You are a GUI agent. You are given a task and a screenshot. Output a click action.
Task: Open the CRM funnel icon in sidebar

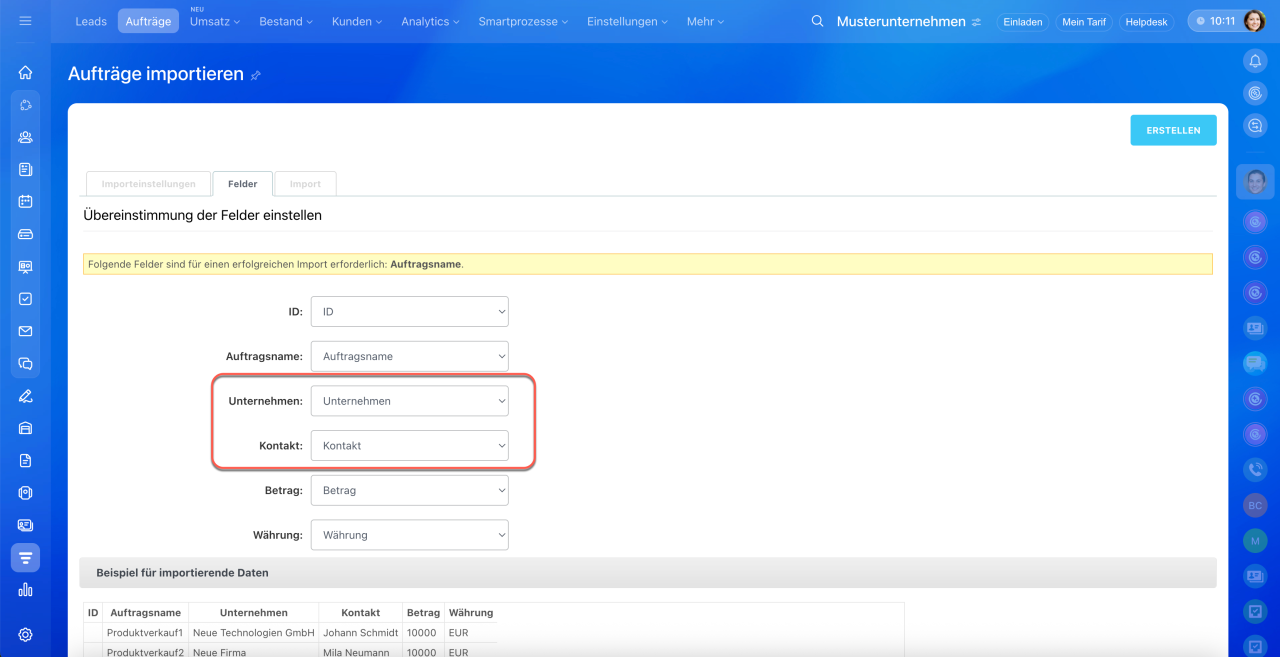pyautogui.click(x=25, y=557)
